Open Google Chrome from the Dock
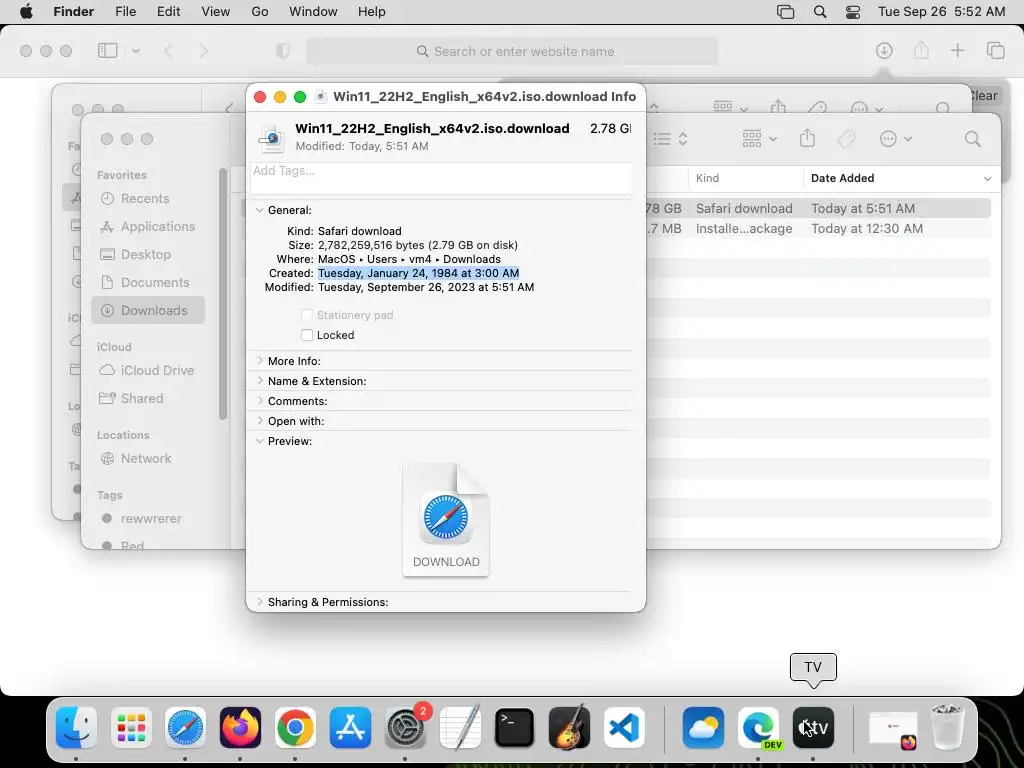1024x768 pixels. [x=295, y=728]
